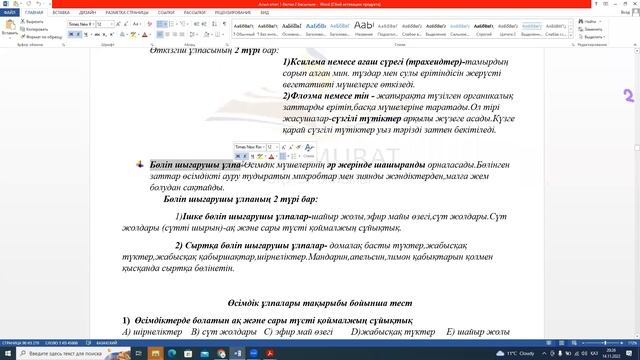The height and width of the screenshot is (360, 640).
Task: Increase font size in ribbon Font group
Action: 118,24
